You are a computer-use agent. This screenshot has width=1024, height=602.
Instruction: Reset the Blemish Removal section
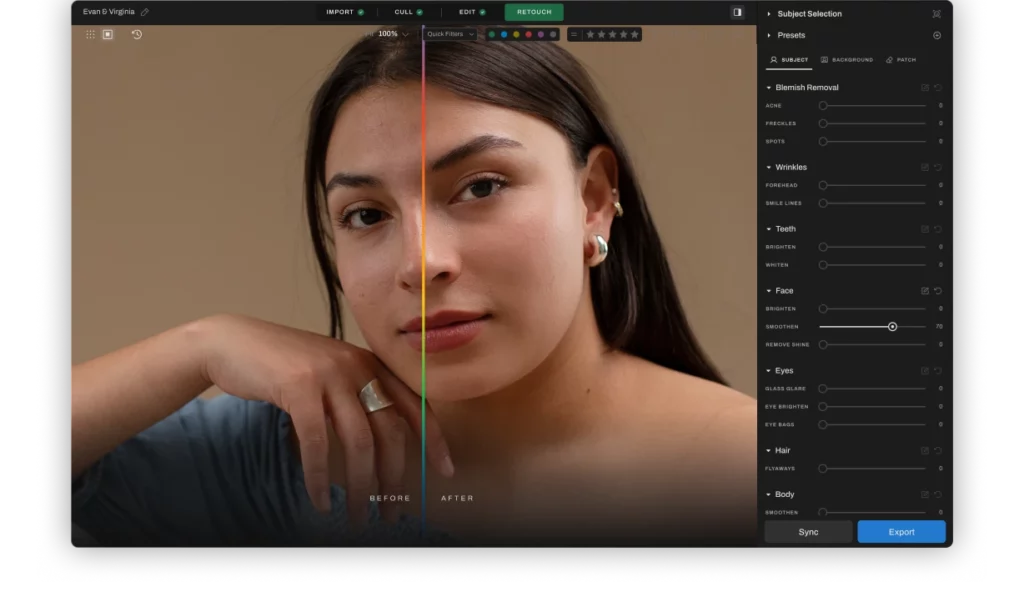click(938, 87)
